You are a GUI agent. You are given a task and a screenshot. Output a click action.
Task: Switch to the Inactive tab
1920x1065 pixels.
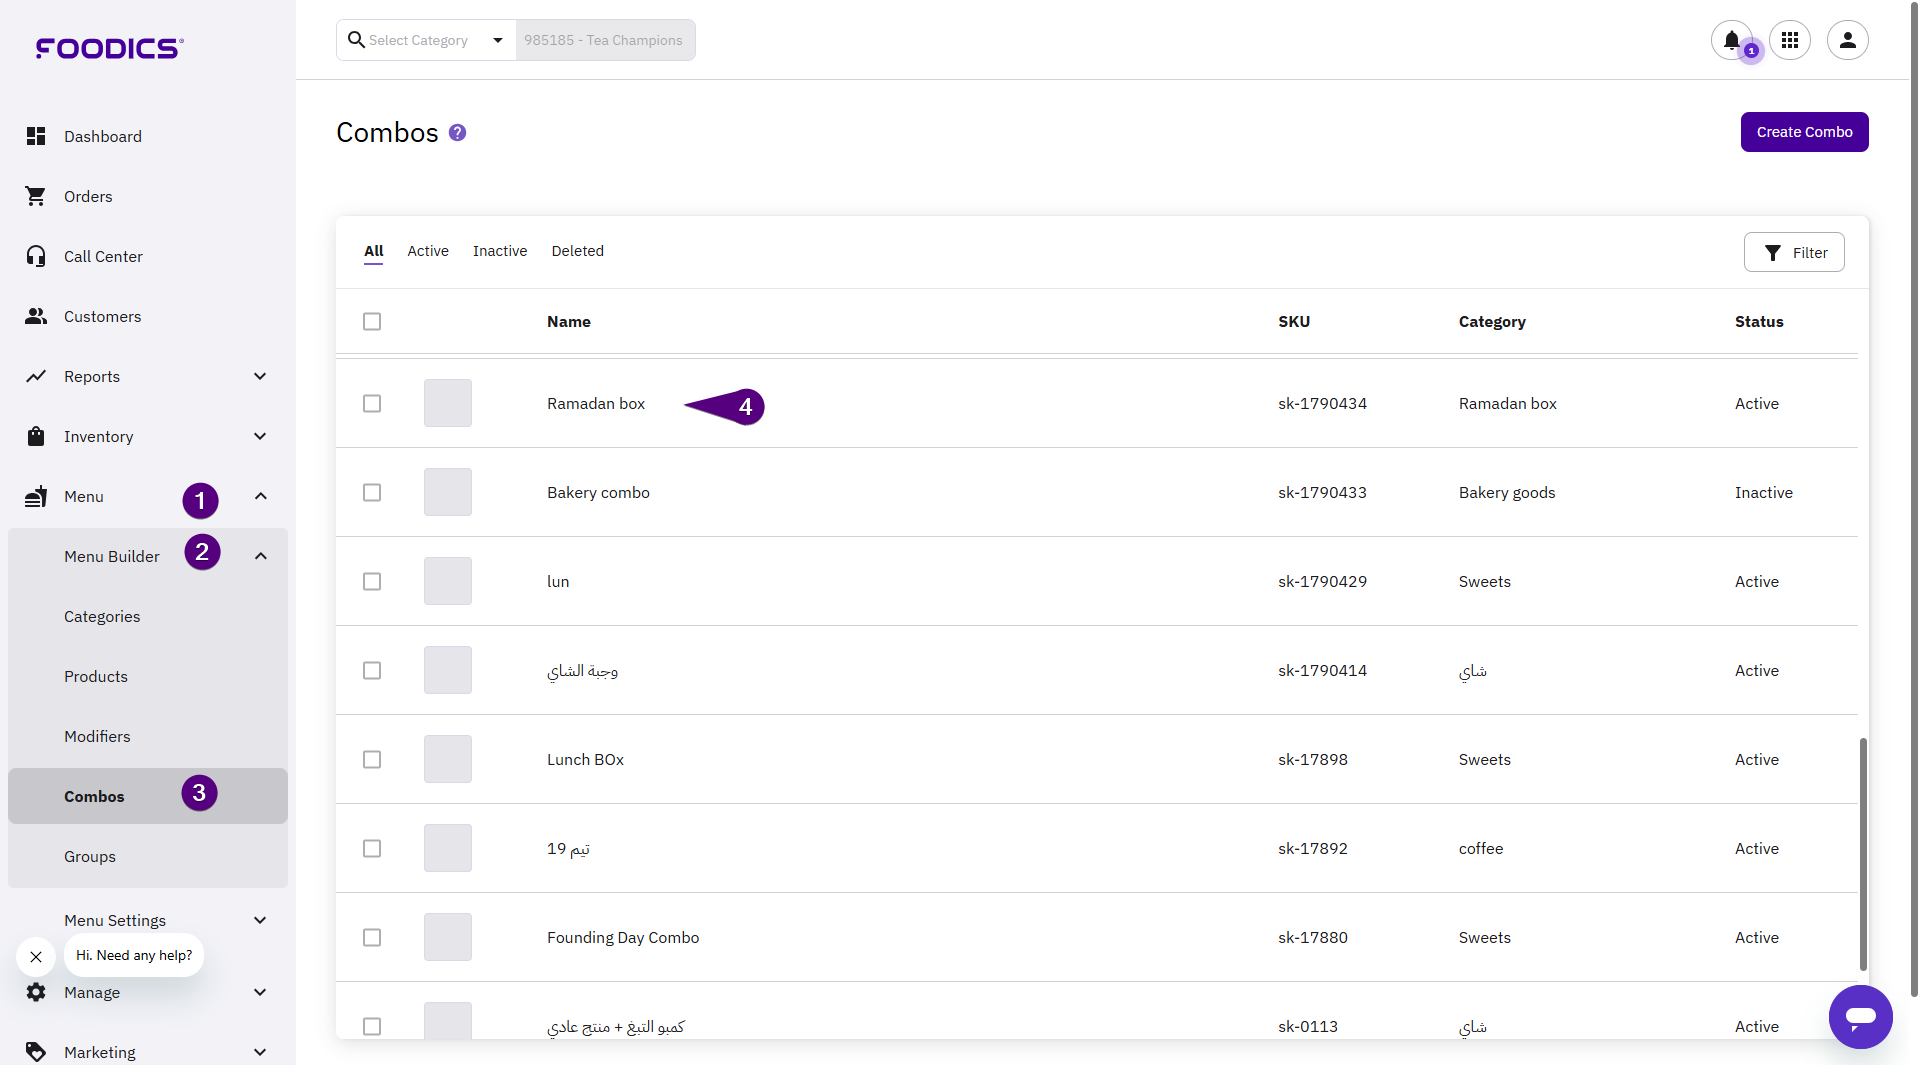tap(500, 251)
